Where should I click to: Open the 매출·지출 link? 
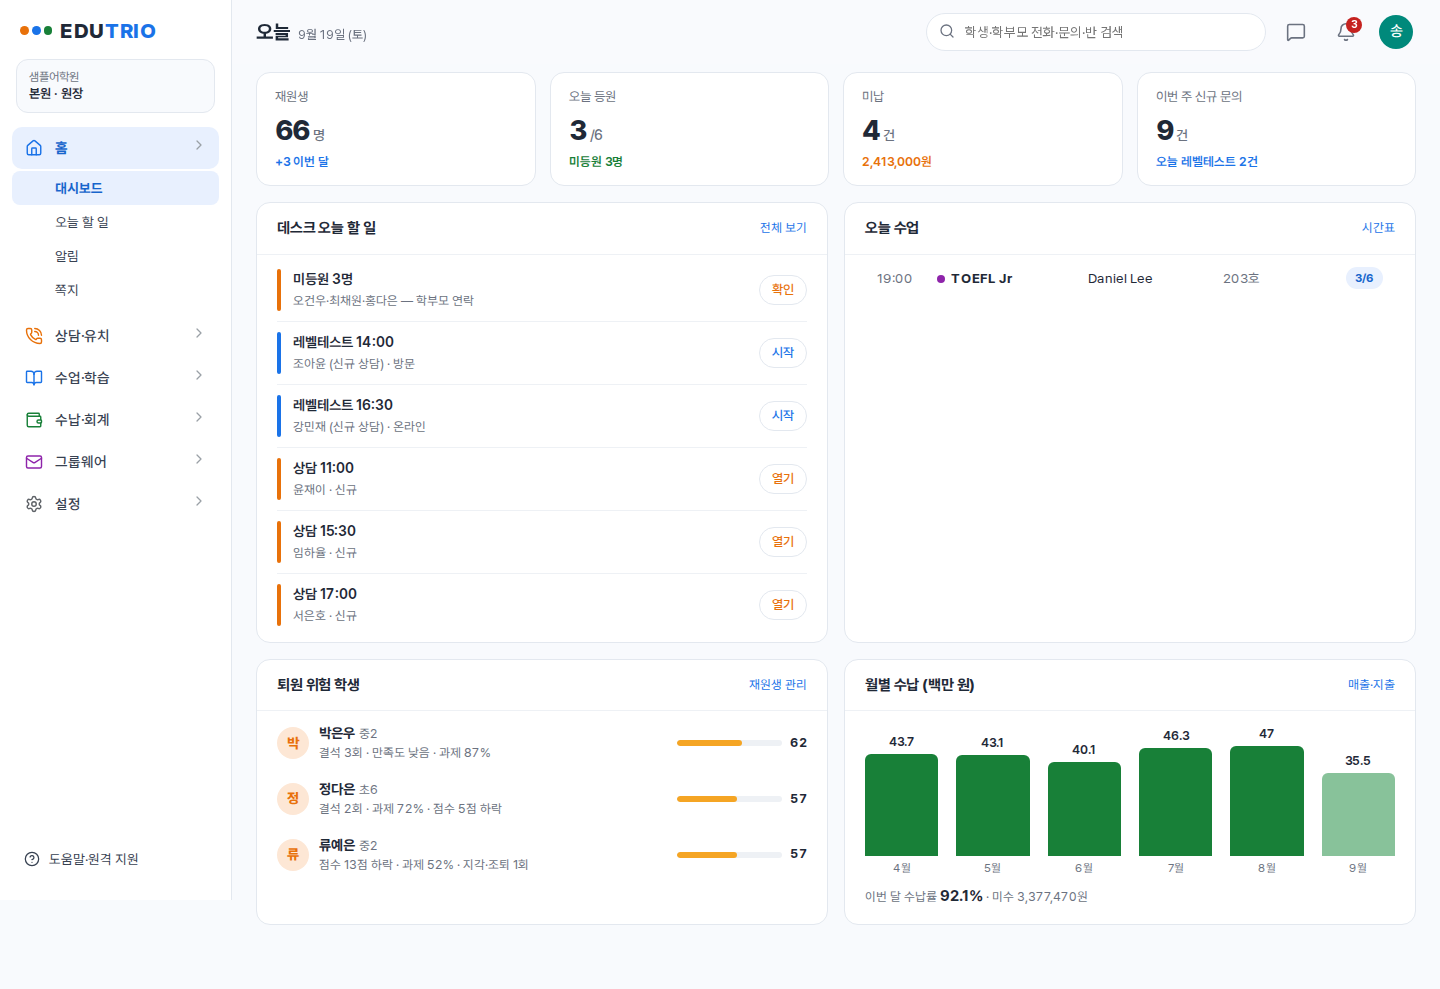(1371, 685)
